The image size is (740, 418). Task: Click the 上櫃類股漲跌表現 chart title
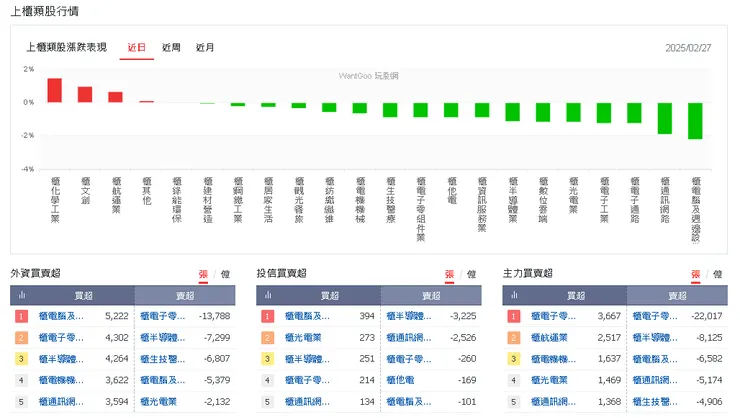(67, 47)
